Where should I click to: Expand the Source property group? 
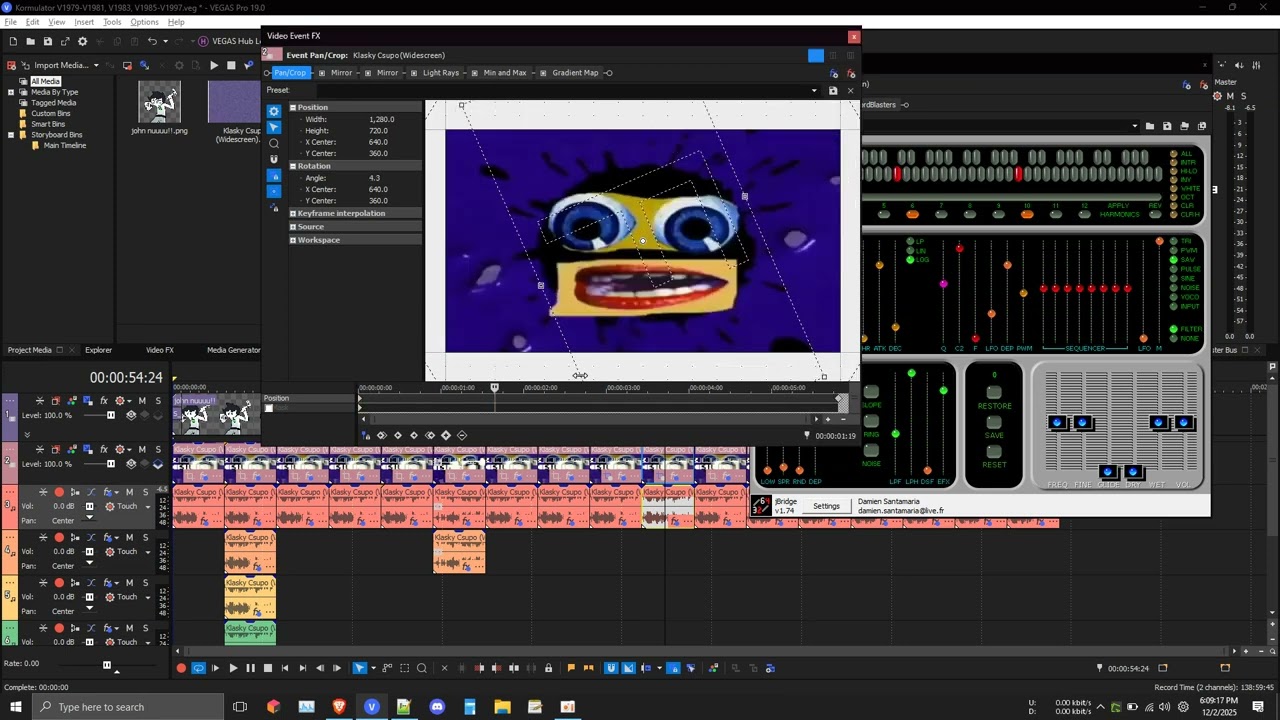pyautogui.click(x=293, y=227)
